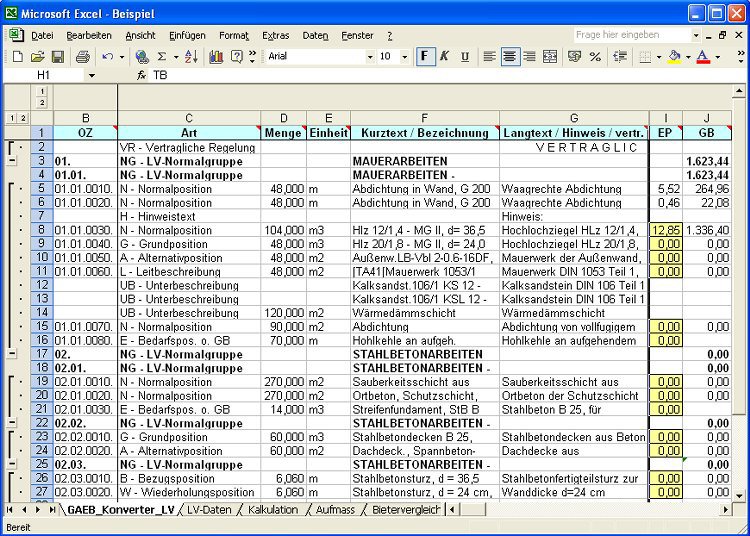750x536 pixels.
Task: Select the cell 'Wärmedämmschicht' in column F
Action: 425,313
